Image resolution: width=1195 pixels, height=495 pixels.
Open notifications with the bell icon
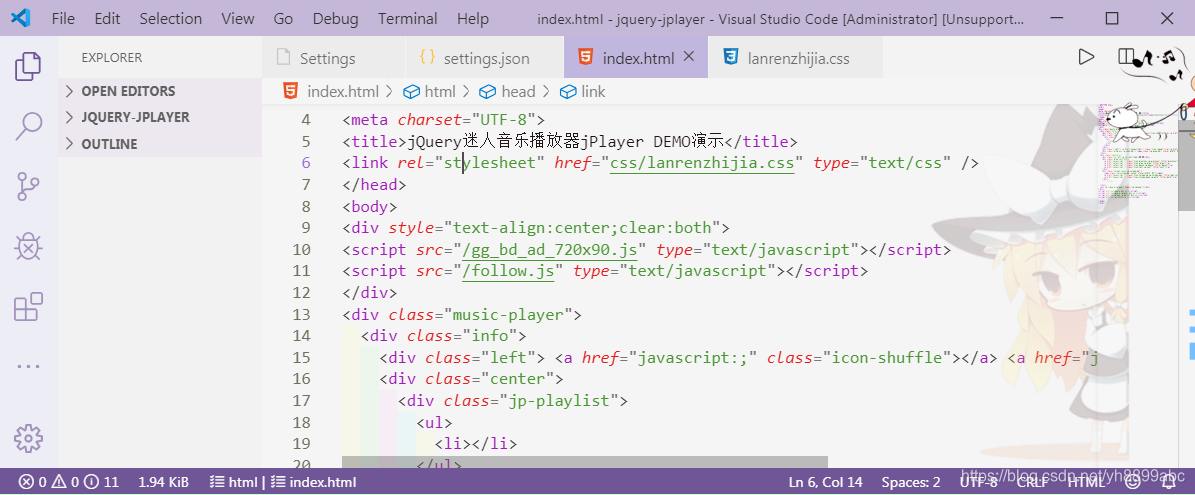click(1168, 481)
